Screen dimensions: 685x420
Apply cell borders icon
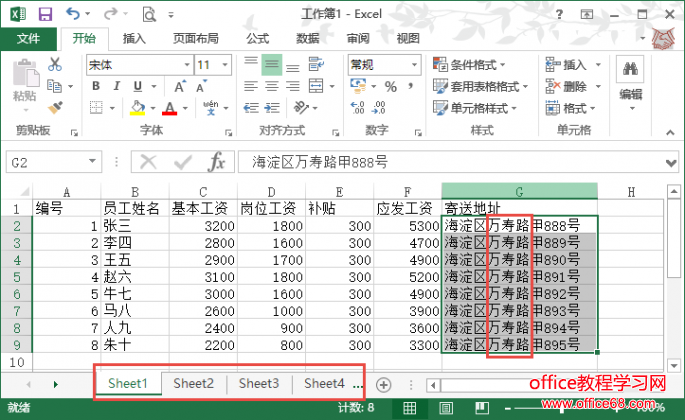(96, 108)
